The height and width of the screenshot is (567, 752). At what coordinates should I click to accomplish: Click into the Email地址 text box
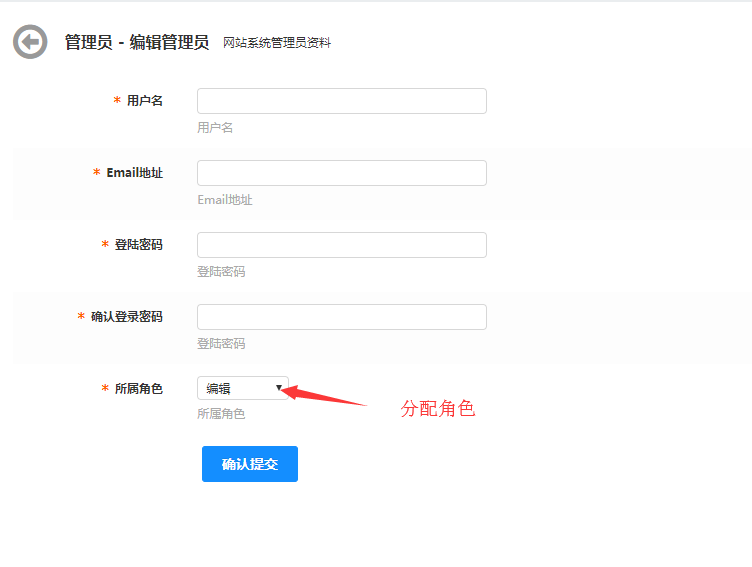click(x=341, y=173)
